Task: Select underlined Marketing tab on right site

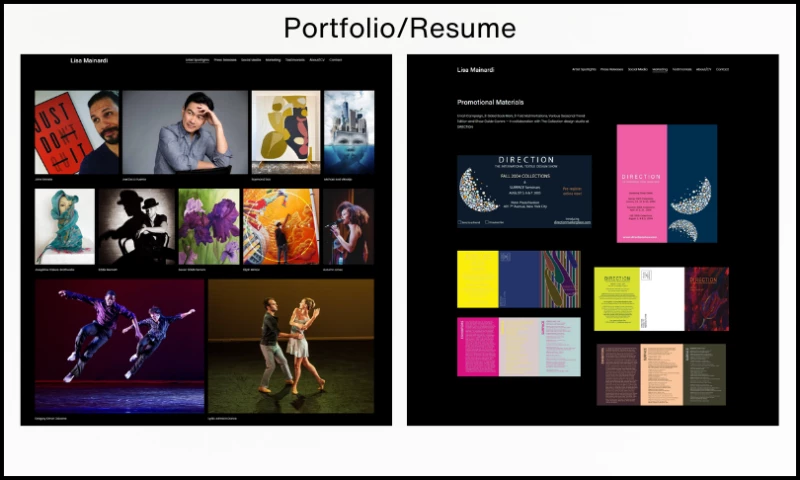Action: (660, 69)
